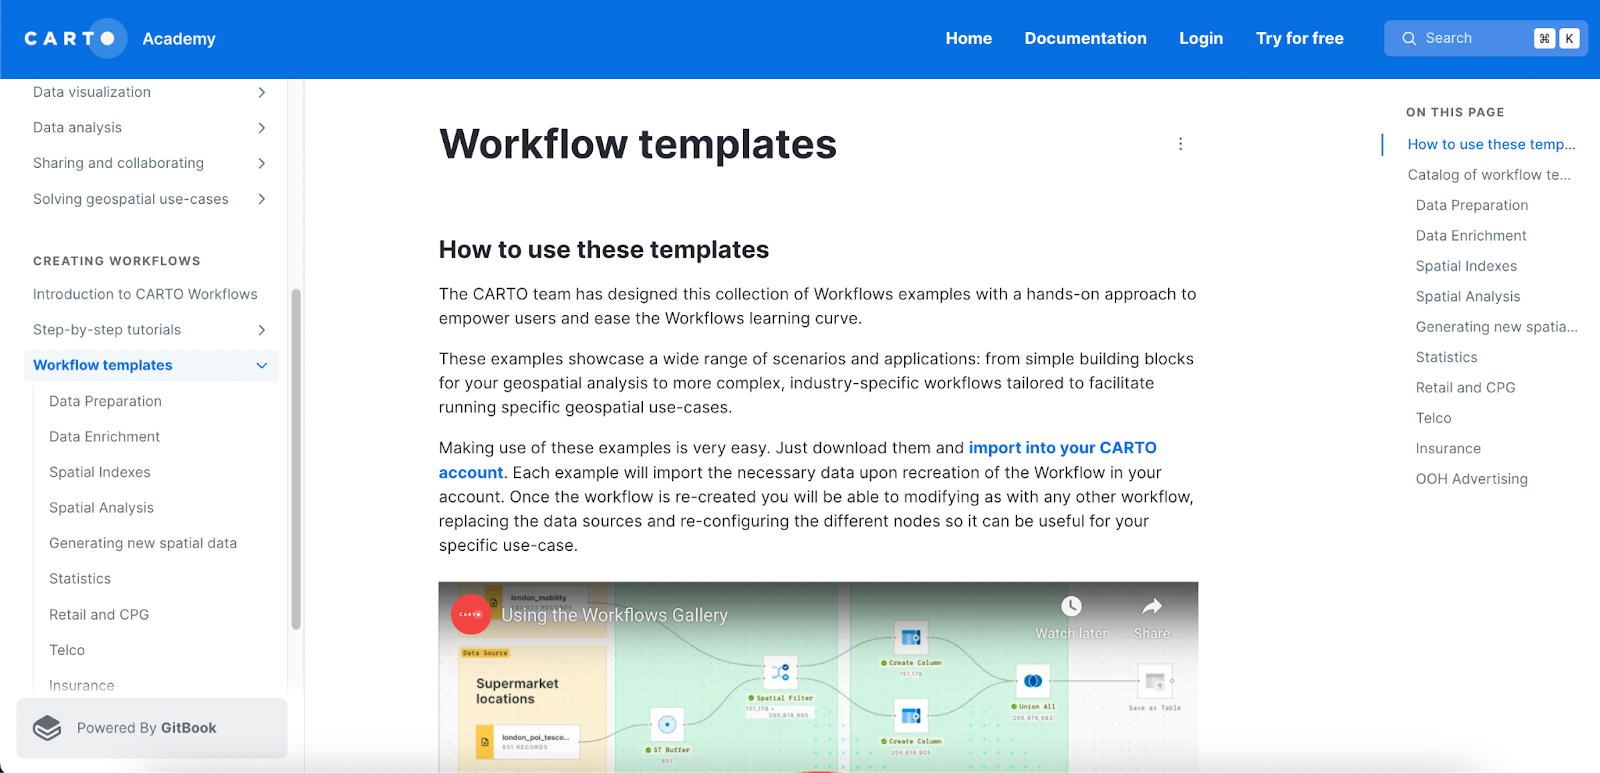Click CARTO channel avatar on video
The height and width of the screenshot is (773, 1600).
470,614
